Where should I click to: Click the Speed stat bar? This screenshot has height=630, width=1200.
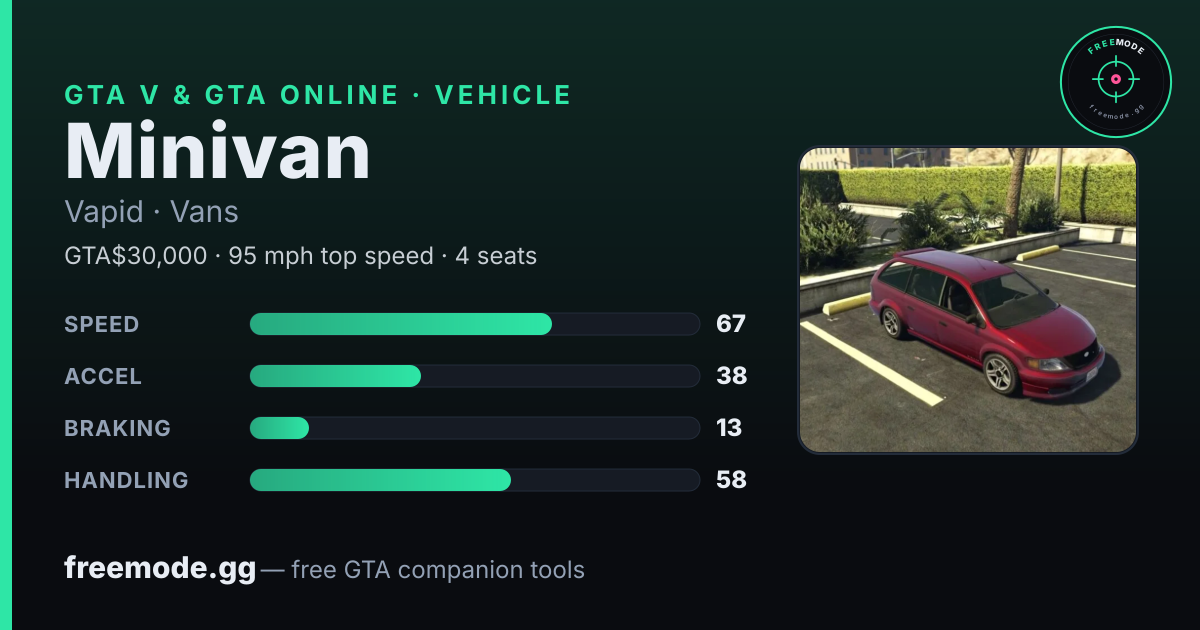[474, 324]
